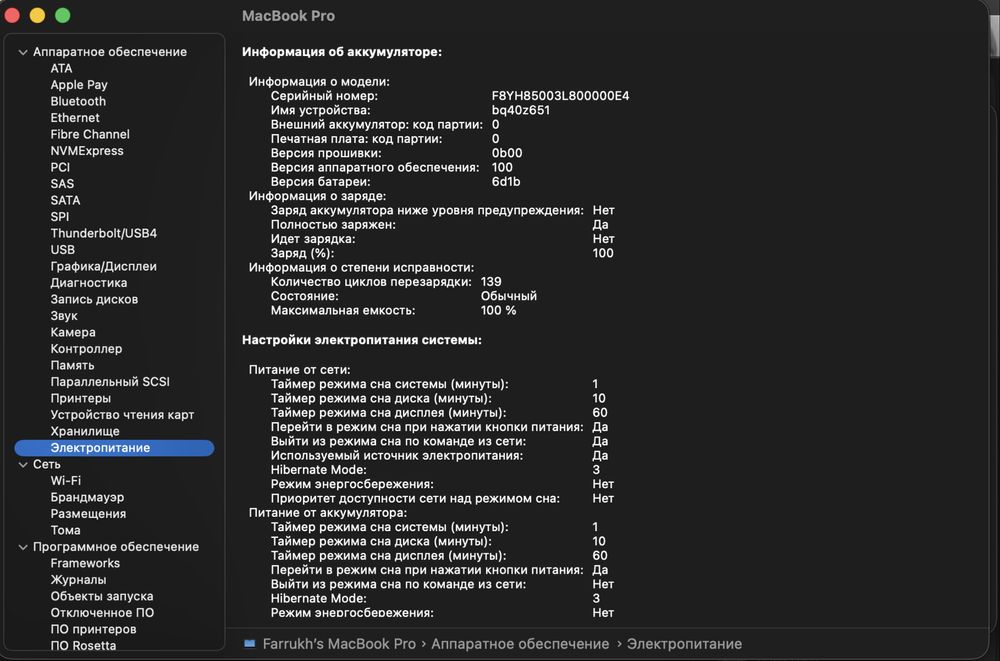Image resolution: width=1000 pixels, height=661 pixels.
Task: Collapse the Сеть section chevron
Action: tap(23, 464)
